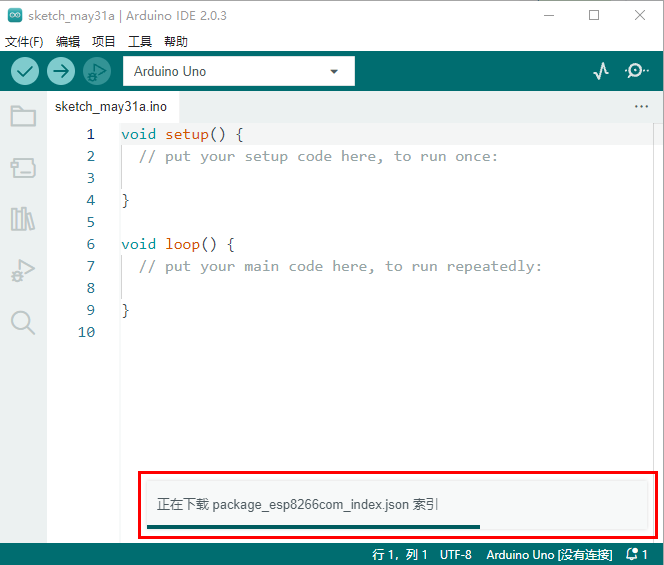
Task: Click the closing brace on line 9
Action: tap(125, 310)
